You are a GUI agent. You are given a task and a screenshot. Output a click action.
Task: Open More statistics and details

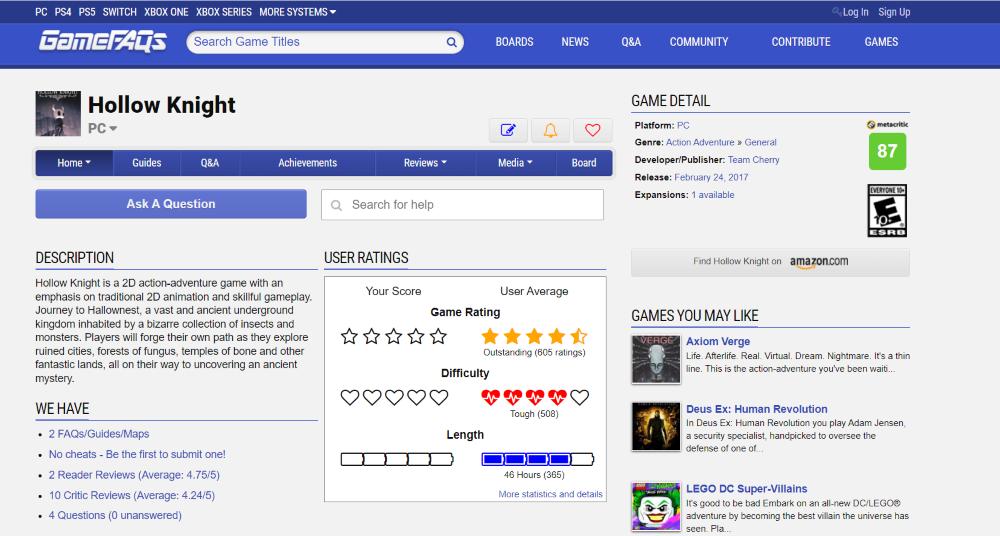(550, 494)
